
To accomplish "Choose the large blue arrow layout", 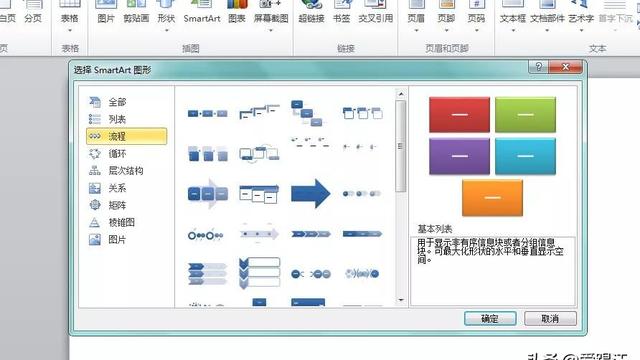I will point(310,193).
